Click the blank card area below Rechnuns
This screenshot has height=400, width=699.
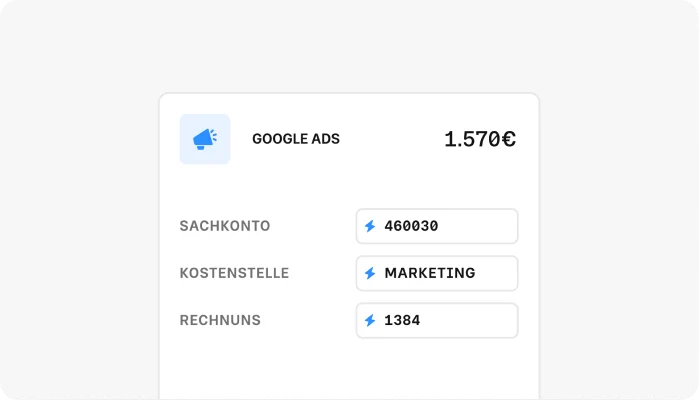point(349,368)
